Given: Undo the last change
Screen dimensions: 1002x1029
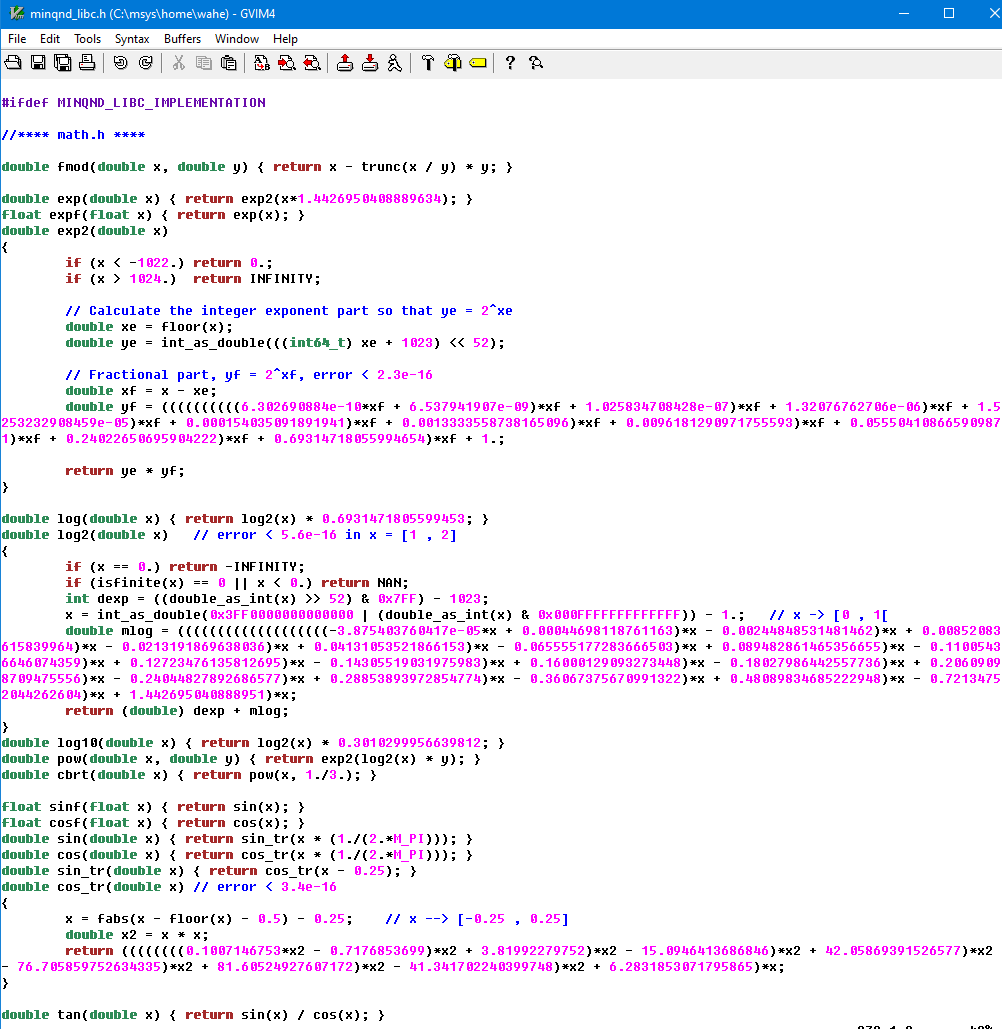Looking at the screenshot, I should (121, 63).
